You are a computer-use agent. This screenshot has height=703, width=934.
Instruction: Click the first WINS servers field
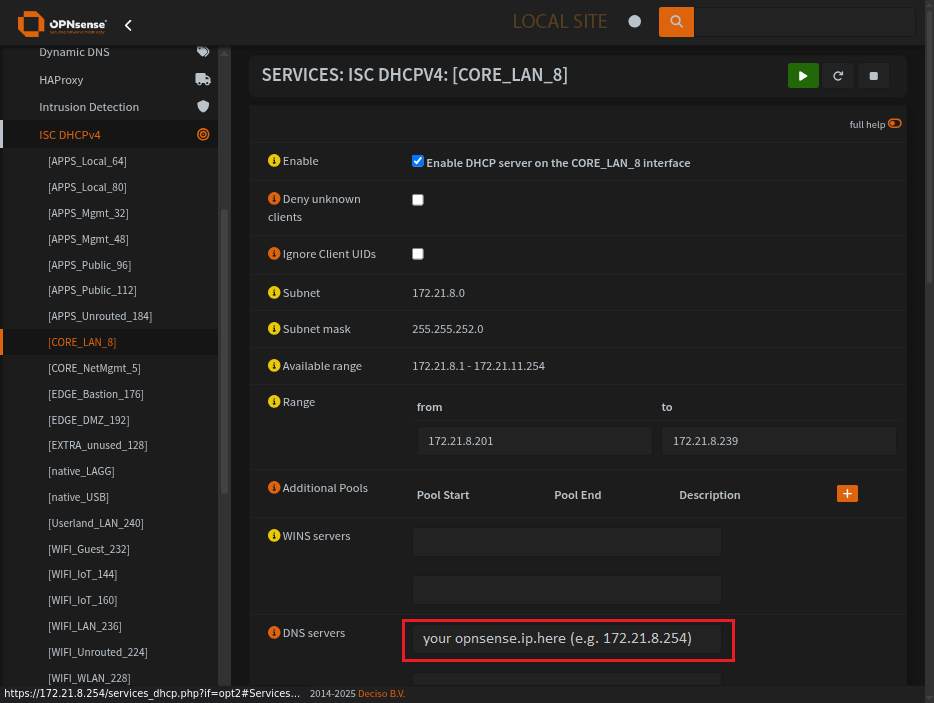566,542
